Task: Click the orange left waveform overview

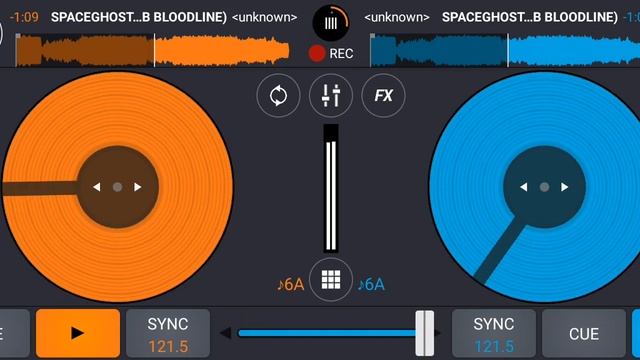Action: pos(152,50)
